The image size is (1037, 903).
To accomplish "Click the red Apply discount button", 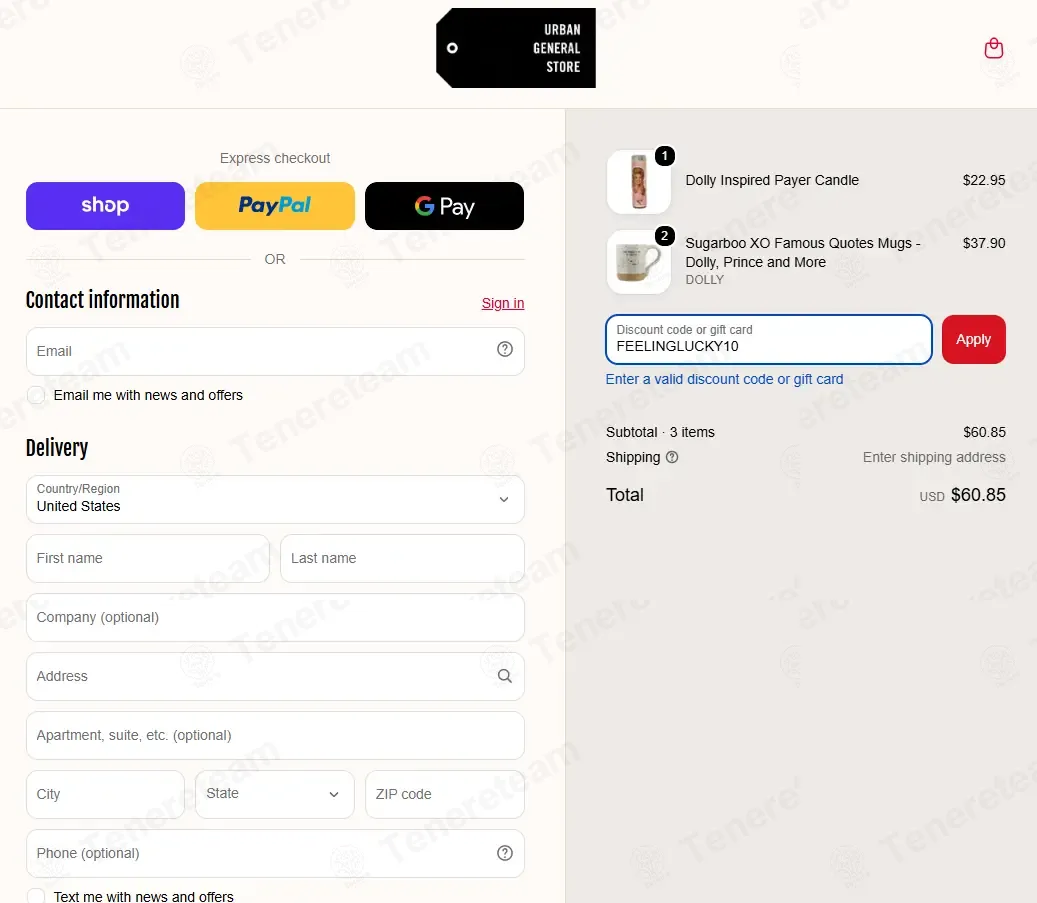I will coord(974,339).
